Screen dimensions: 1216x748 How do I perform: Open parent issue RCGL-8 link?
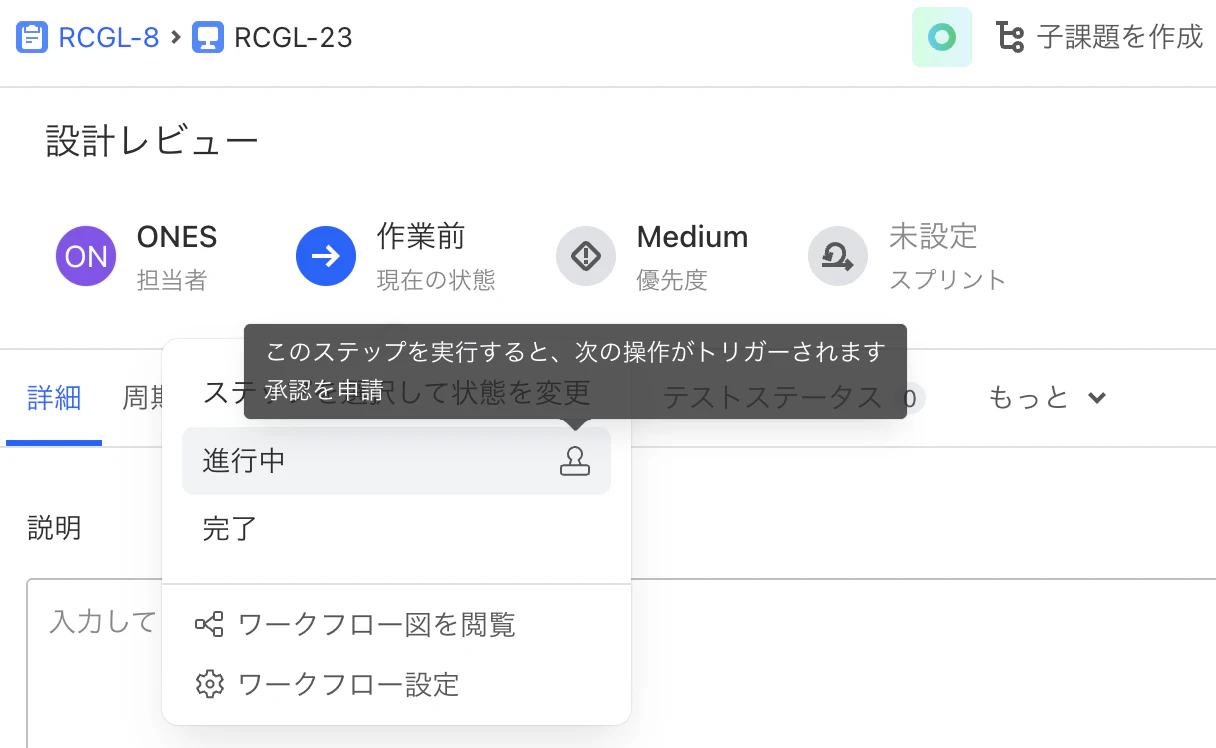[109, 38]
